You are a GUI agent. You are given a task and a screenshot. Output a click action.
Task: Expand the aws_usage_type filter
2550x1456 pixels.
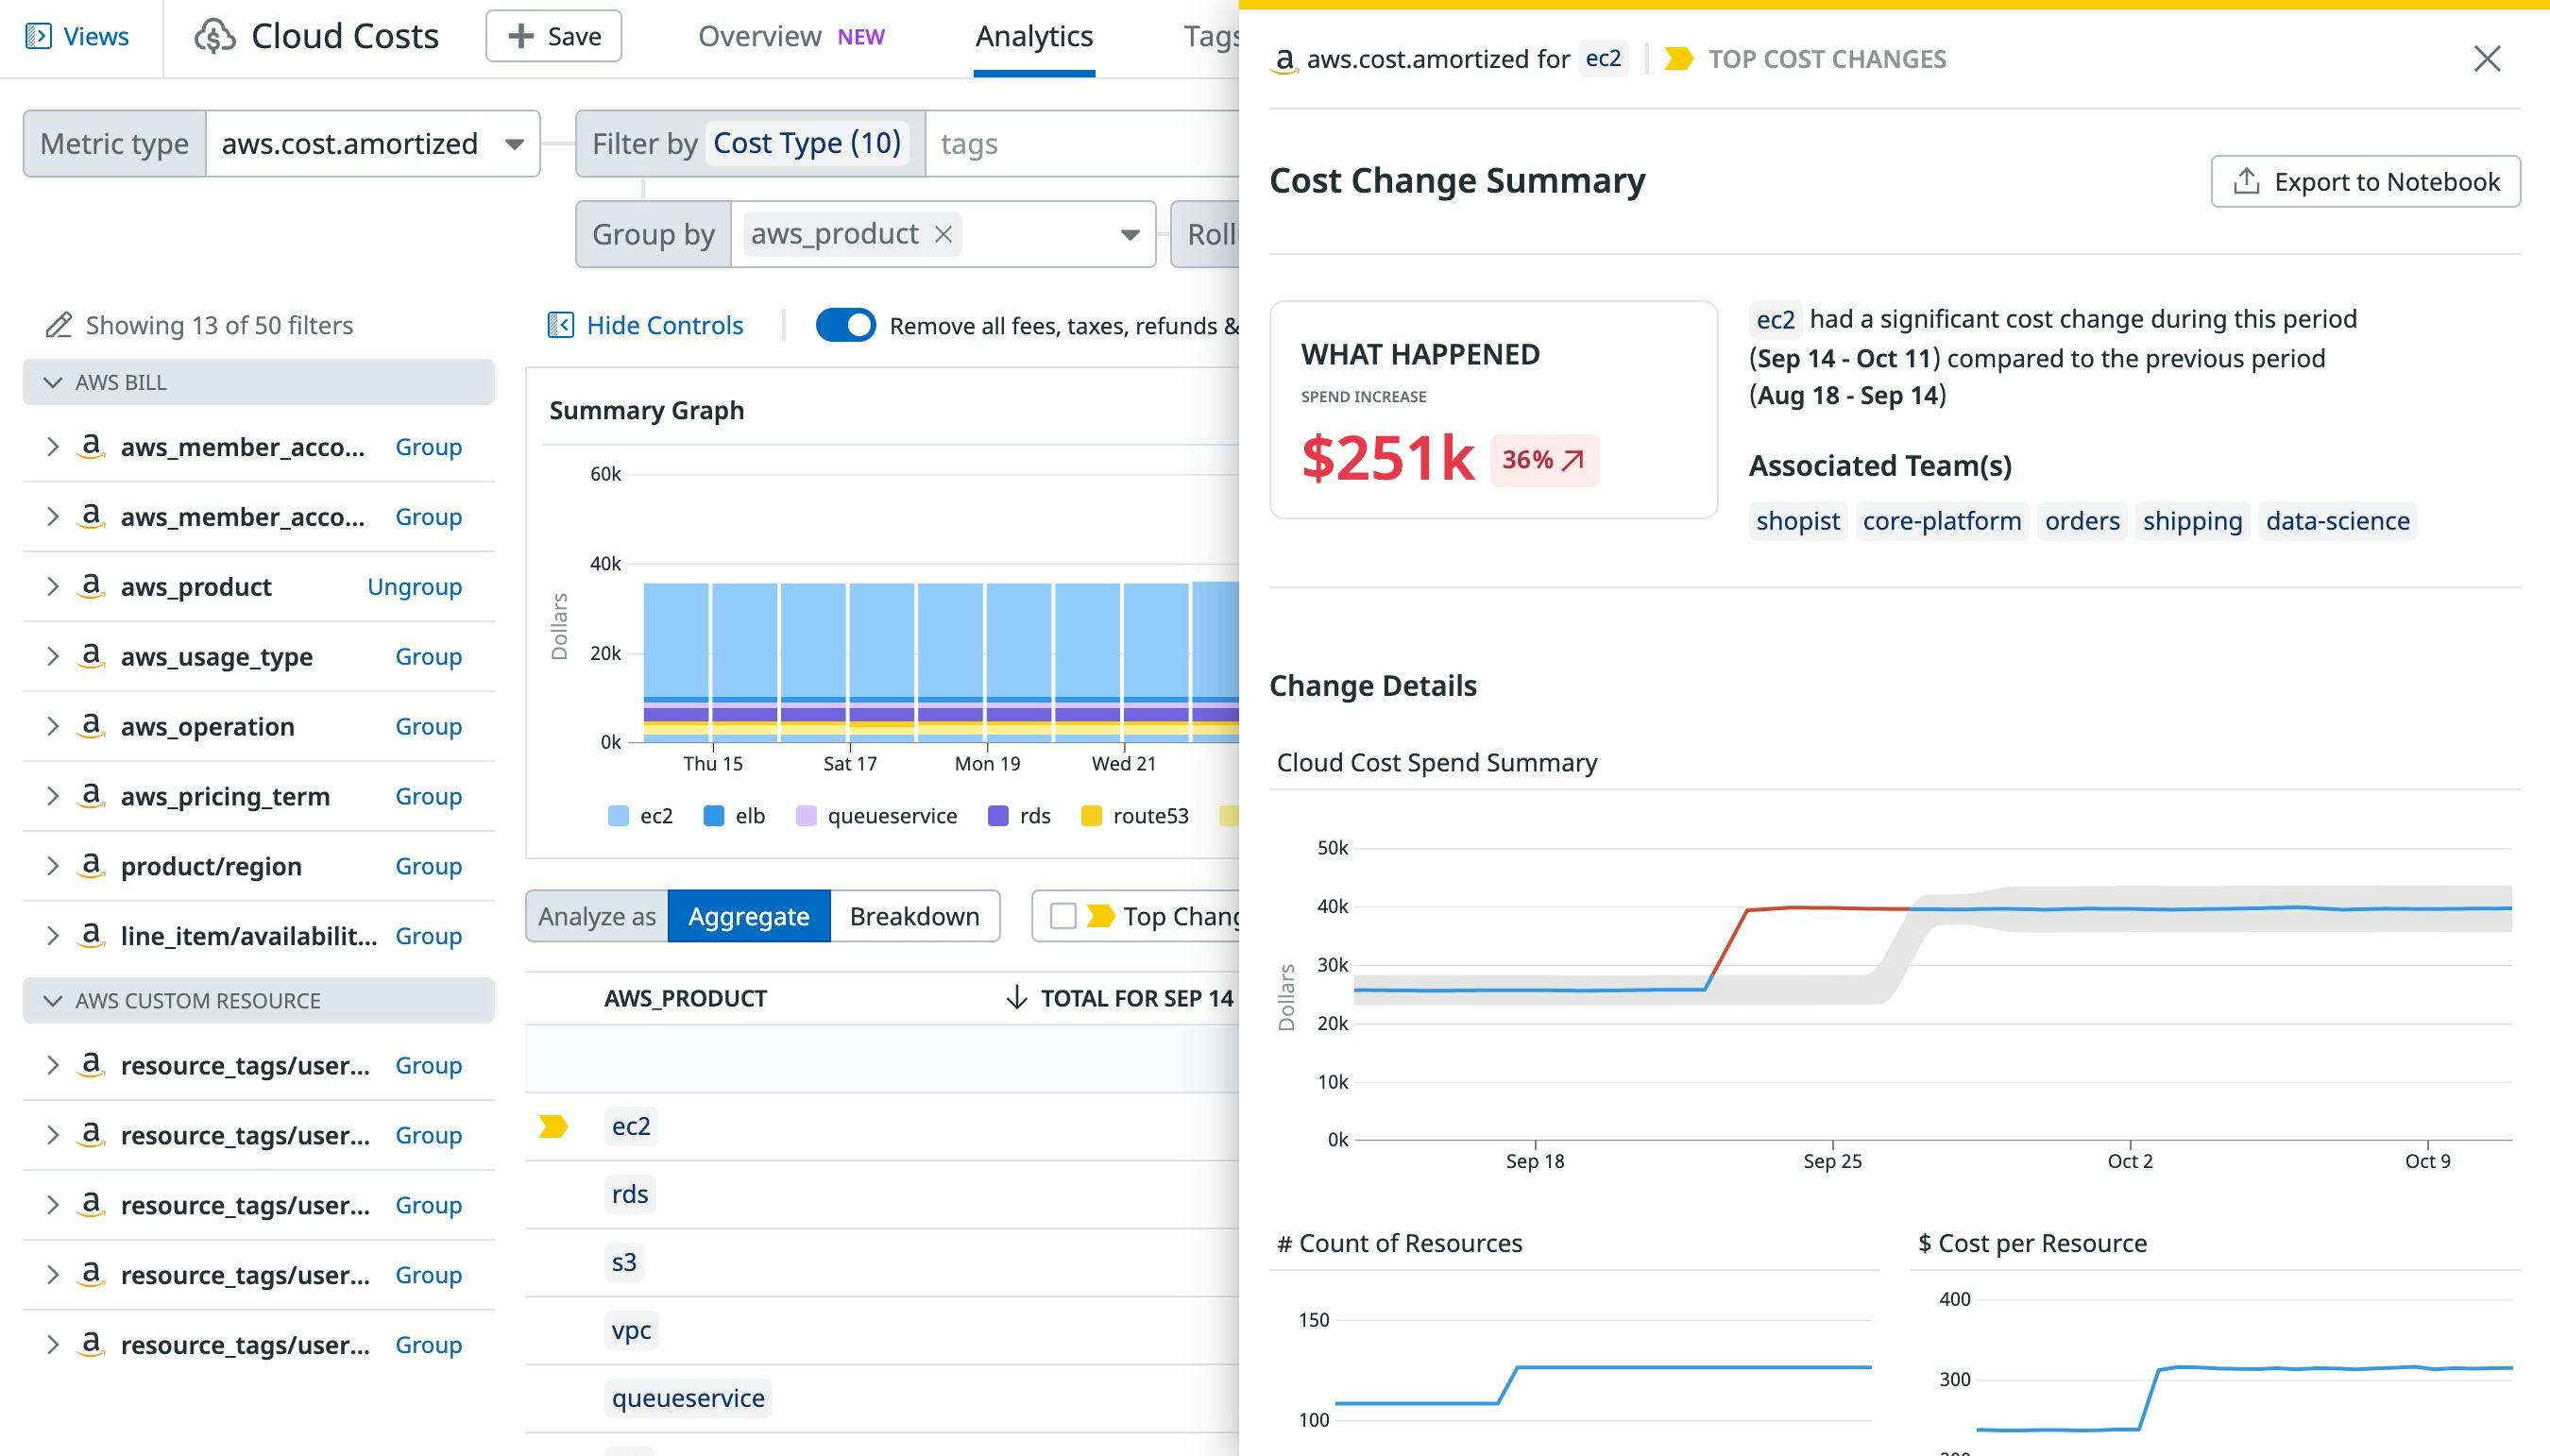53,656
